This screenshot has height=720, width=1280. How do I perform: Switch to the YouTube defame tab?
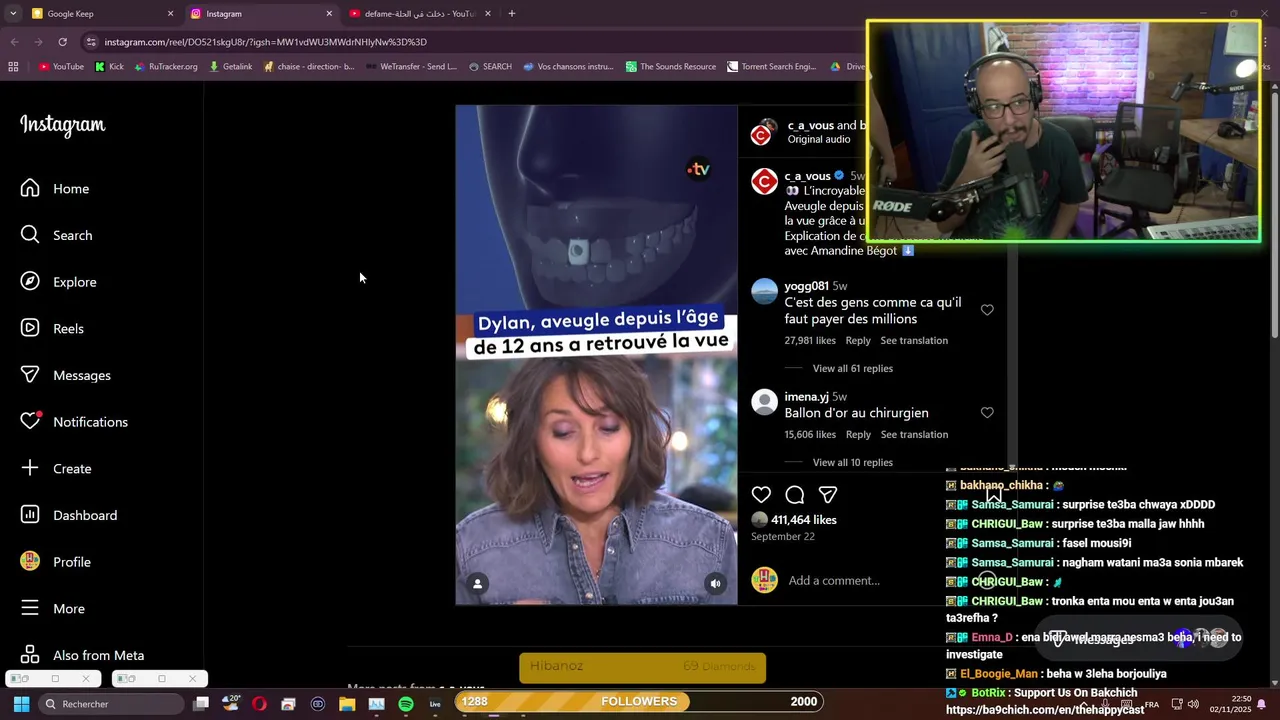(x=420, y=14)
